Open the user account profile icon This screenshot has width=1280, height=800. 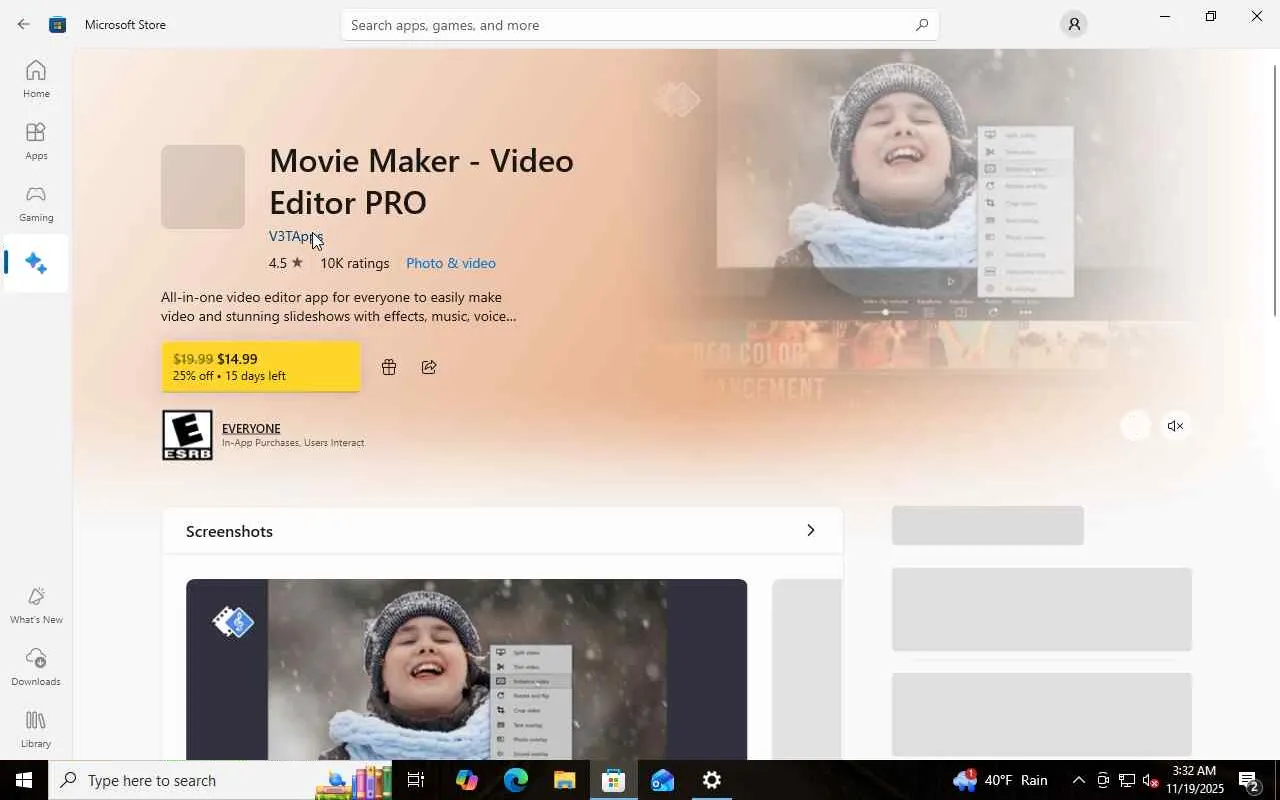[1074, 24]
